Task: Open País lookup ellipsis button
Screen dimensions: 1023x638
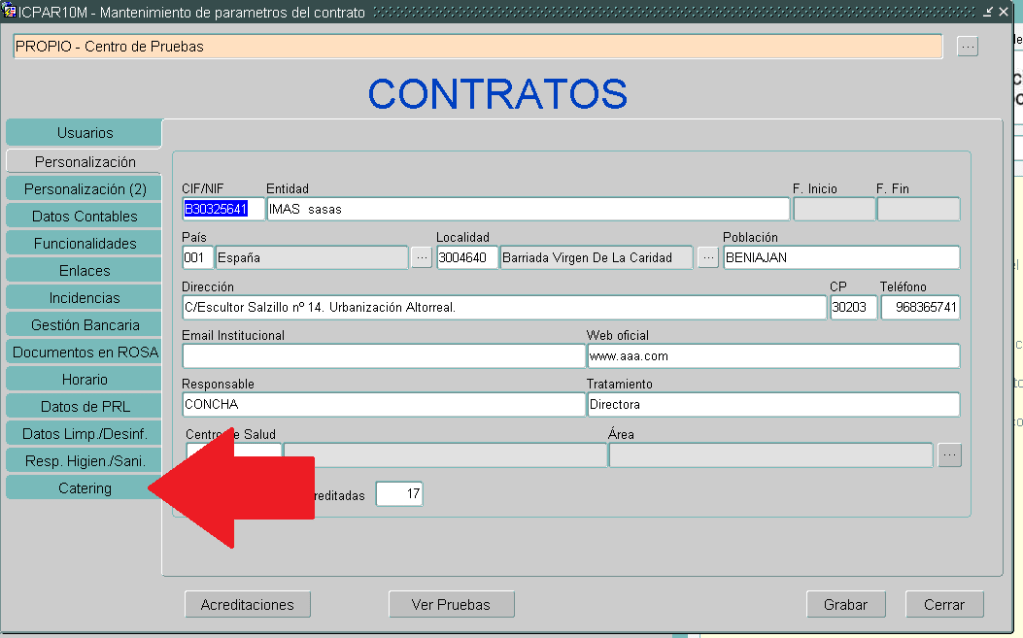Action: tap(422, 258)
